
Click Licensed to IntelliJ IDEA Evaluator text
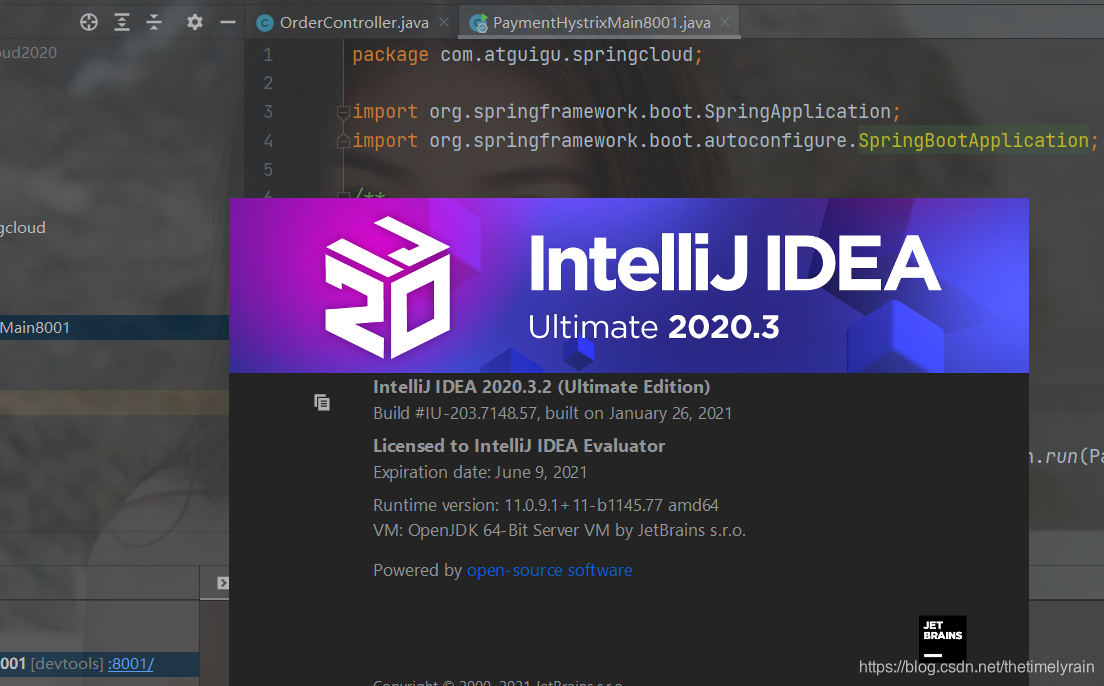pos(519,446)
